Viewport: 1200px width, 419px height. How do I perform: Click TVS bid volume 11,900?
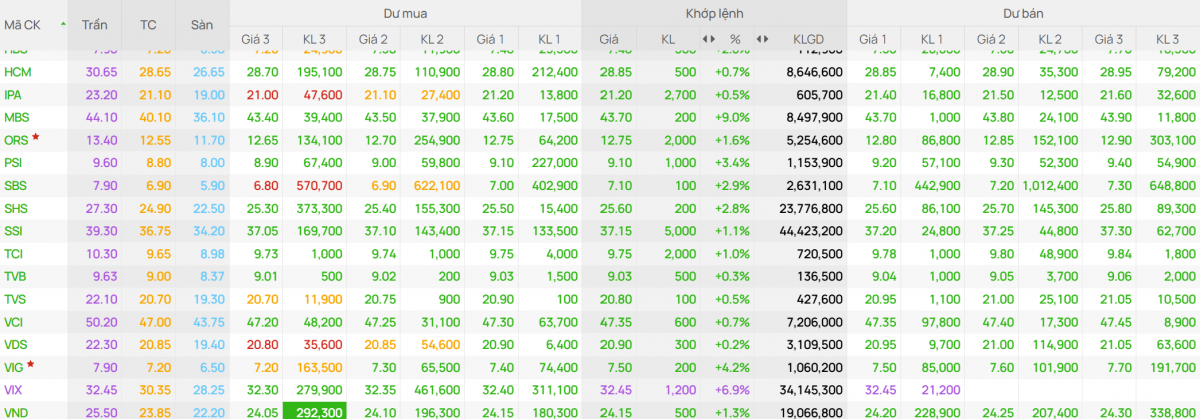321,298
